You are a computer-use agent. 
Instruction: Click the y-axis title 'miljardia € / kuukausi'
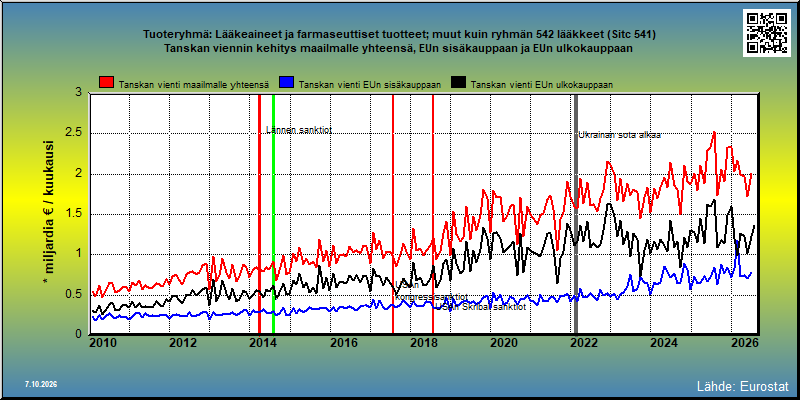pos(49,212)
